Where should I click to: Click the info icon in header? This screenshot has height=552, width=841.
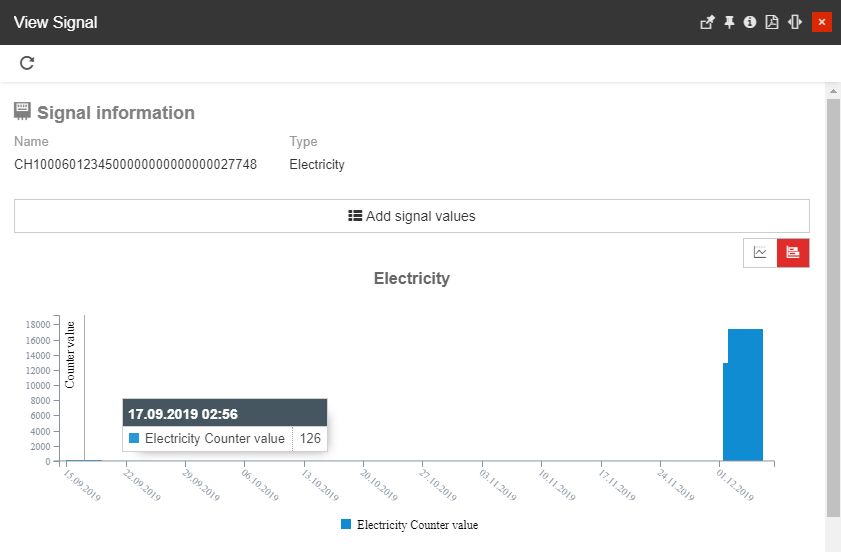pyautogui.click(x=750, y=22)
